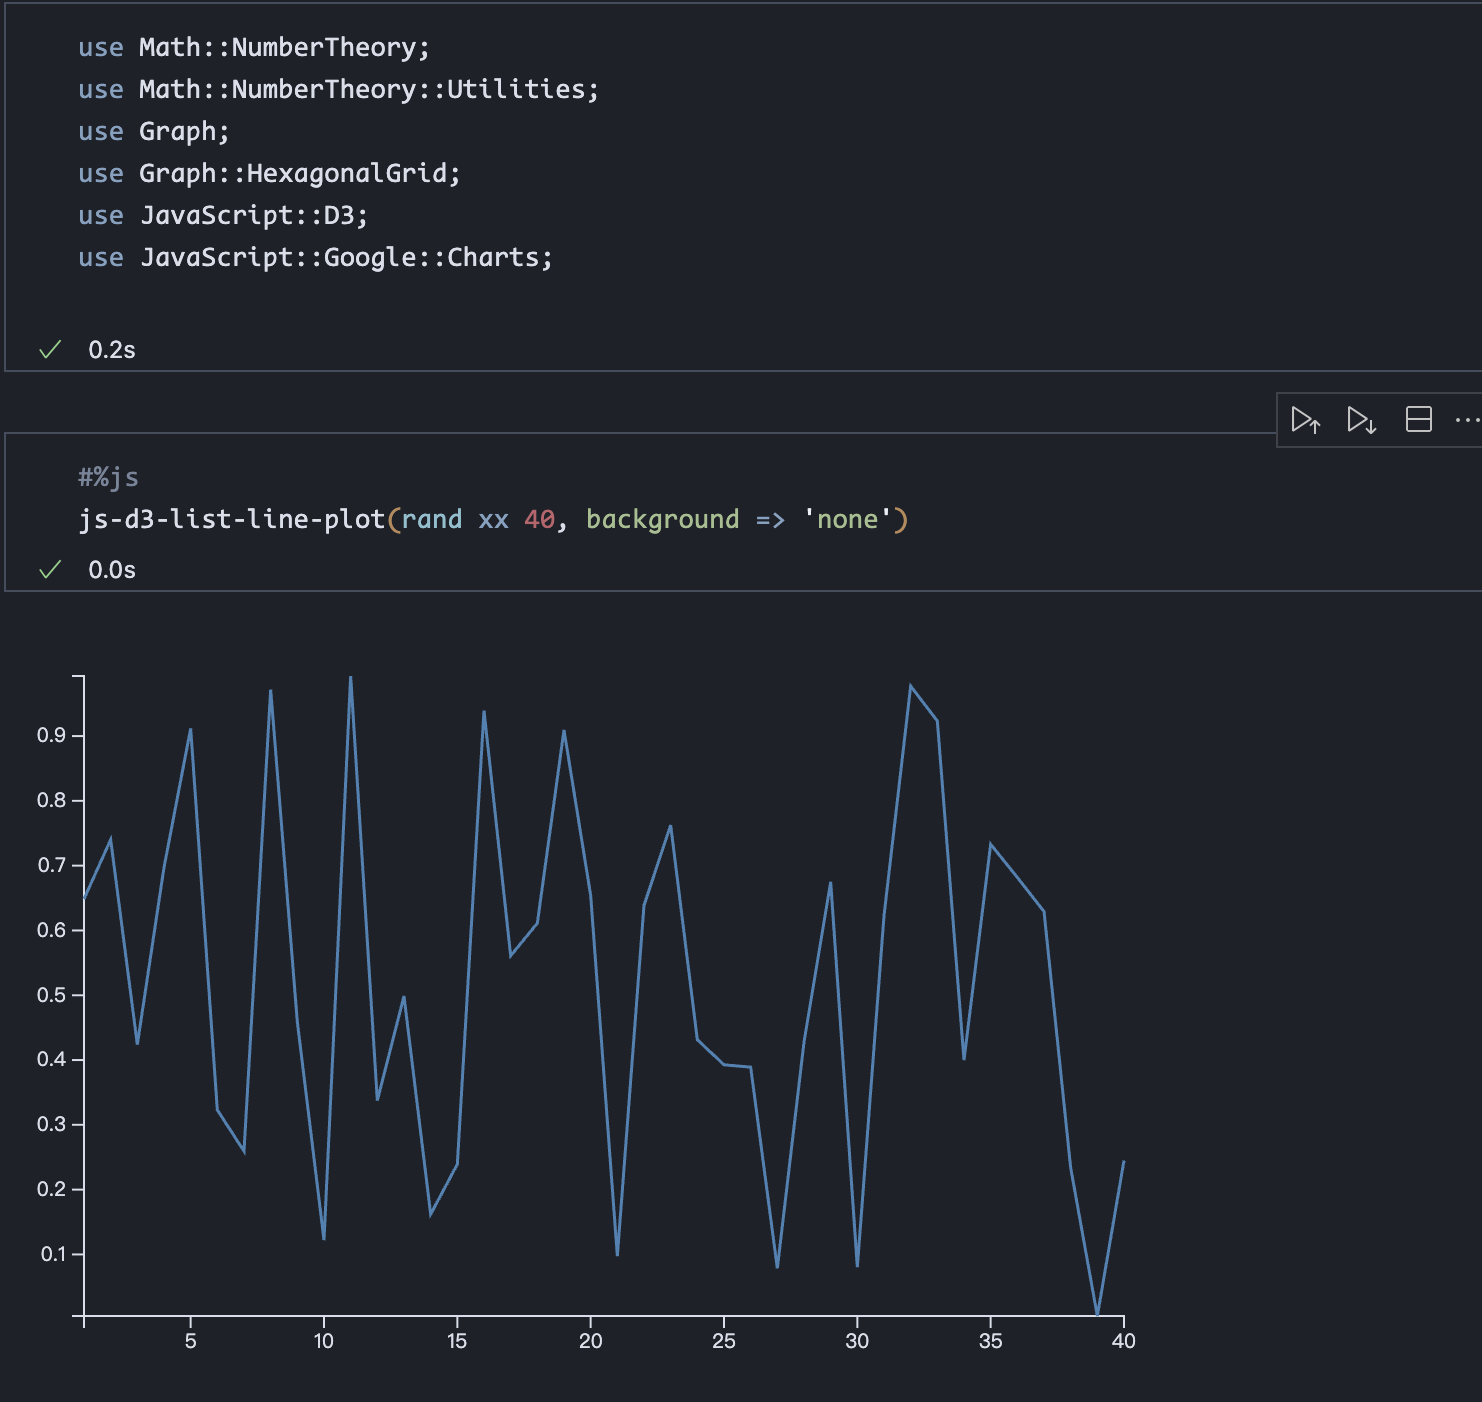
Task: Click the x-axis label 40 on chart
Action: (x=1123, y=1341)
